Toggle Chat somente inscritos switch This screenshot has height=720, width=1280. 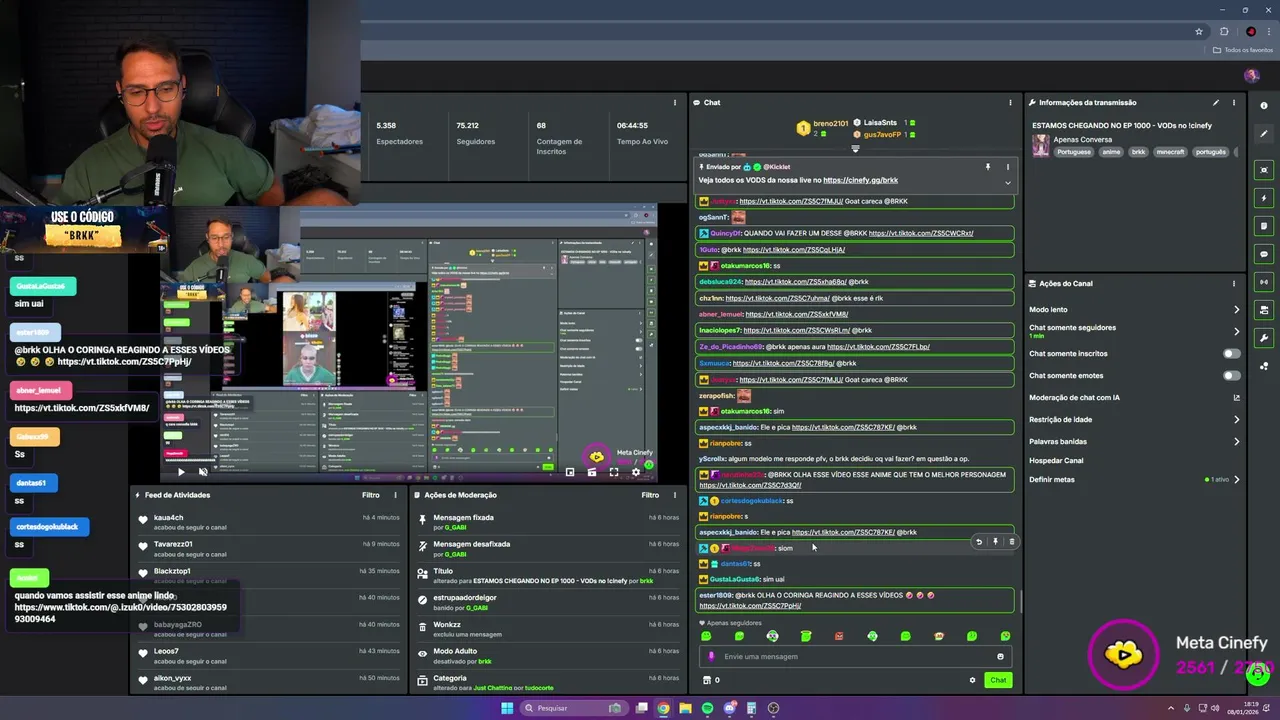(x=1232, y=353)
